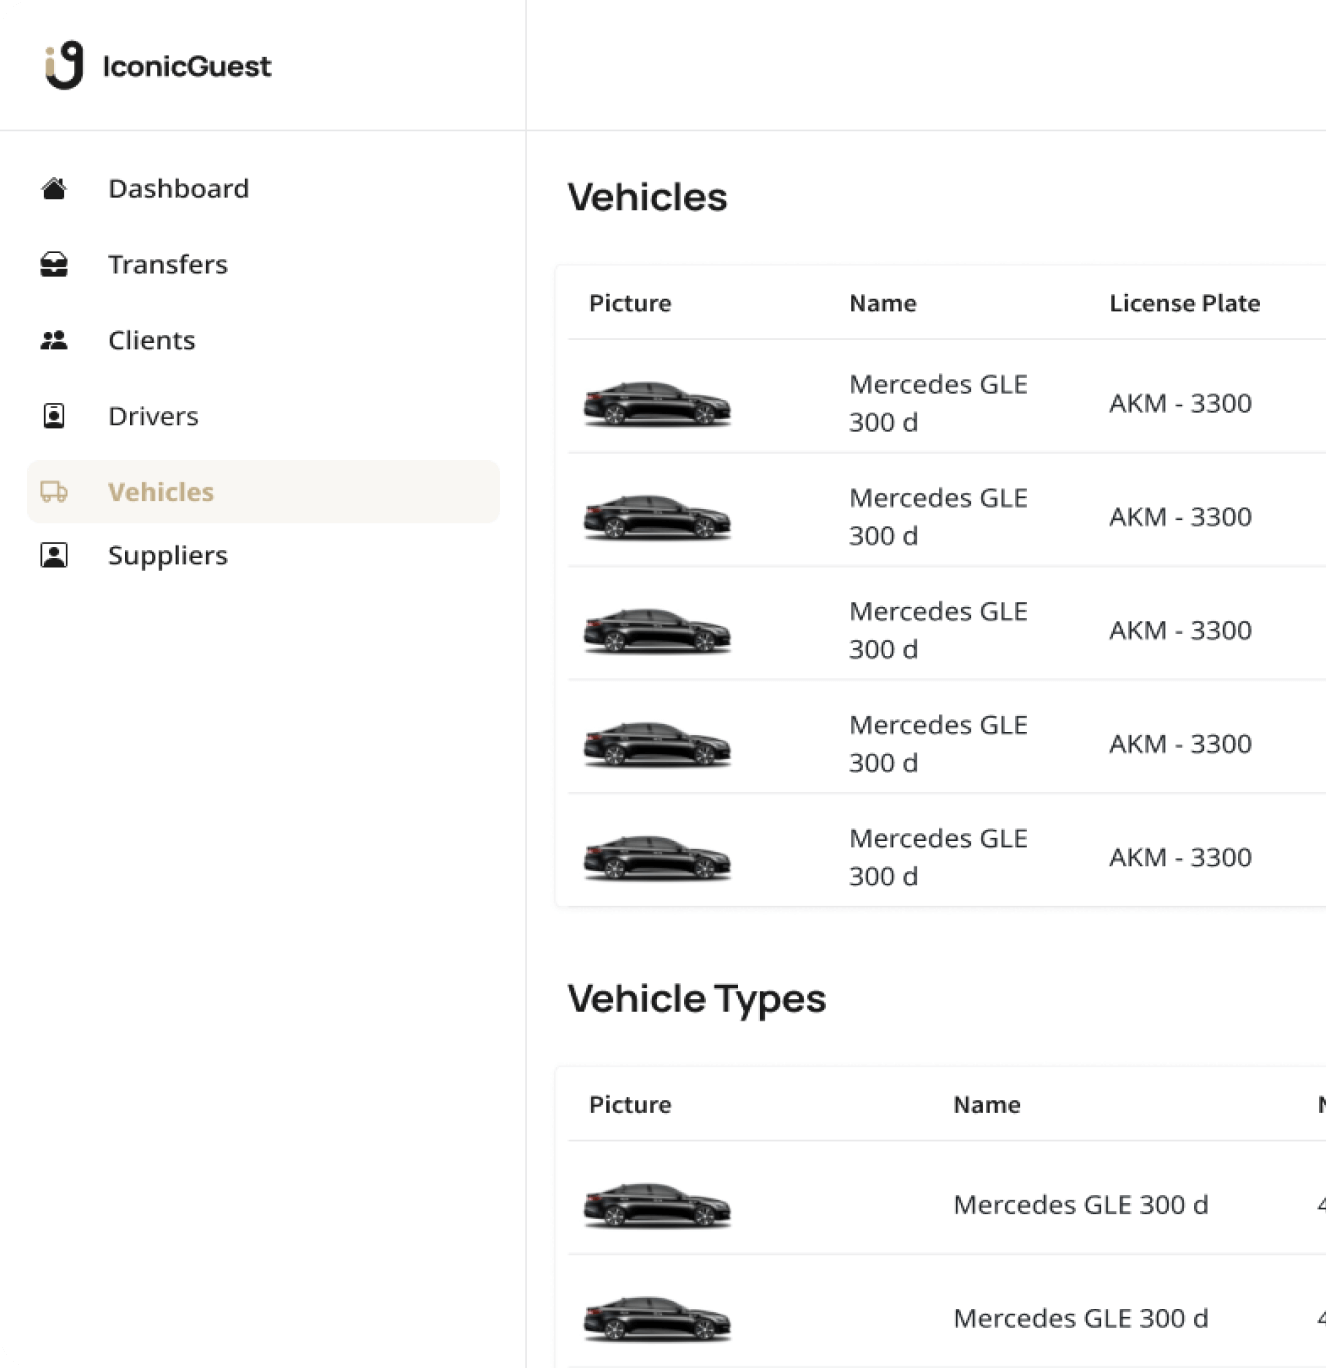The image size is (1326, 1368).
Task: Click fourth row's AKM - 3300 license plate
Action: point(1180,744)
